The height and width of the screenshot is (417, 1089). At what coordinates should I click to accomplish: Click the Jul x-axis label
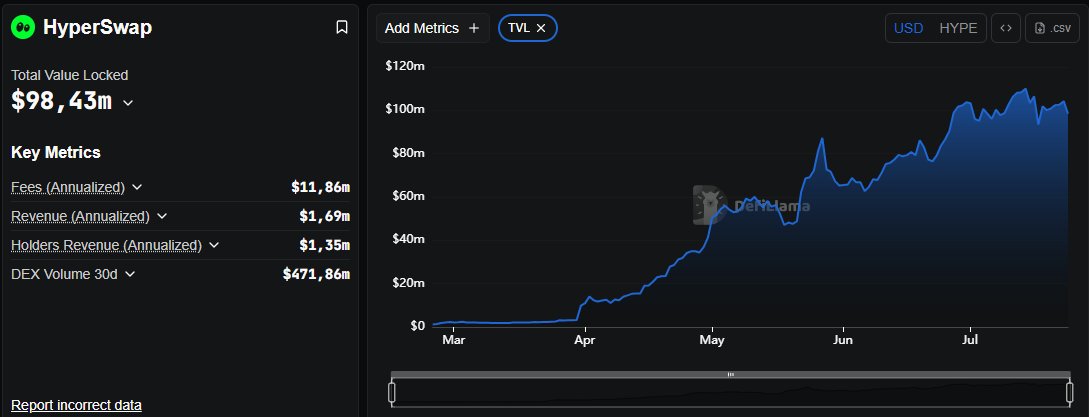pyautogui.click(x=970, y=340)
